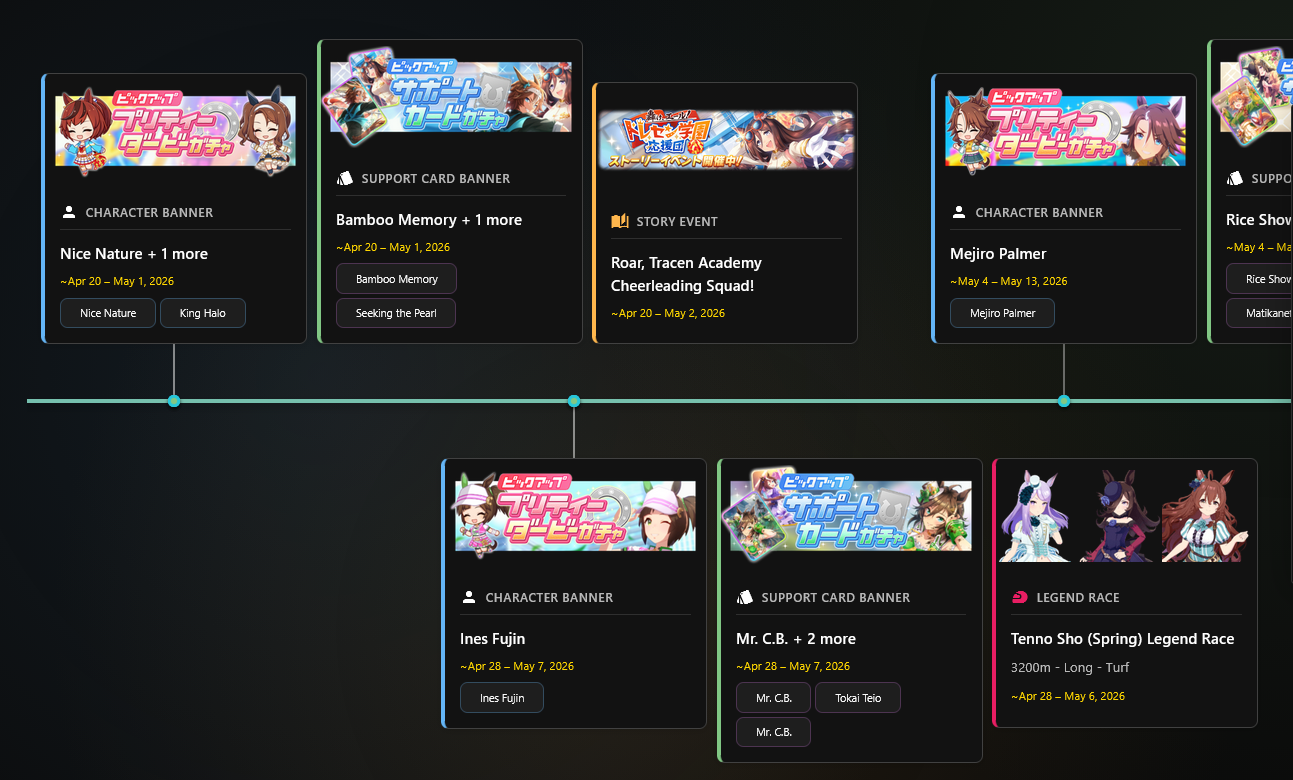Screen dimensions: 1293x780
Task: Select the Seeking the Pearl tag
Action: pos(396,313)
